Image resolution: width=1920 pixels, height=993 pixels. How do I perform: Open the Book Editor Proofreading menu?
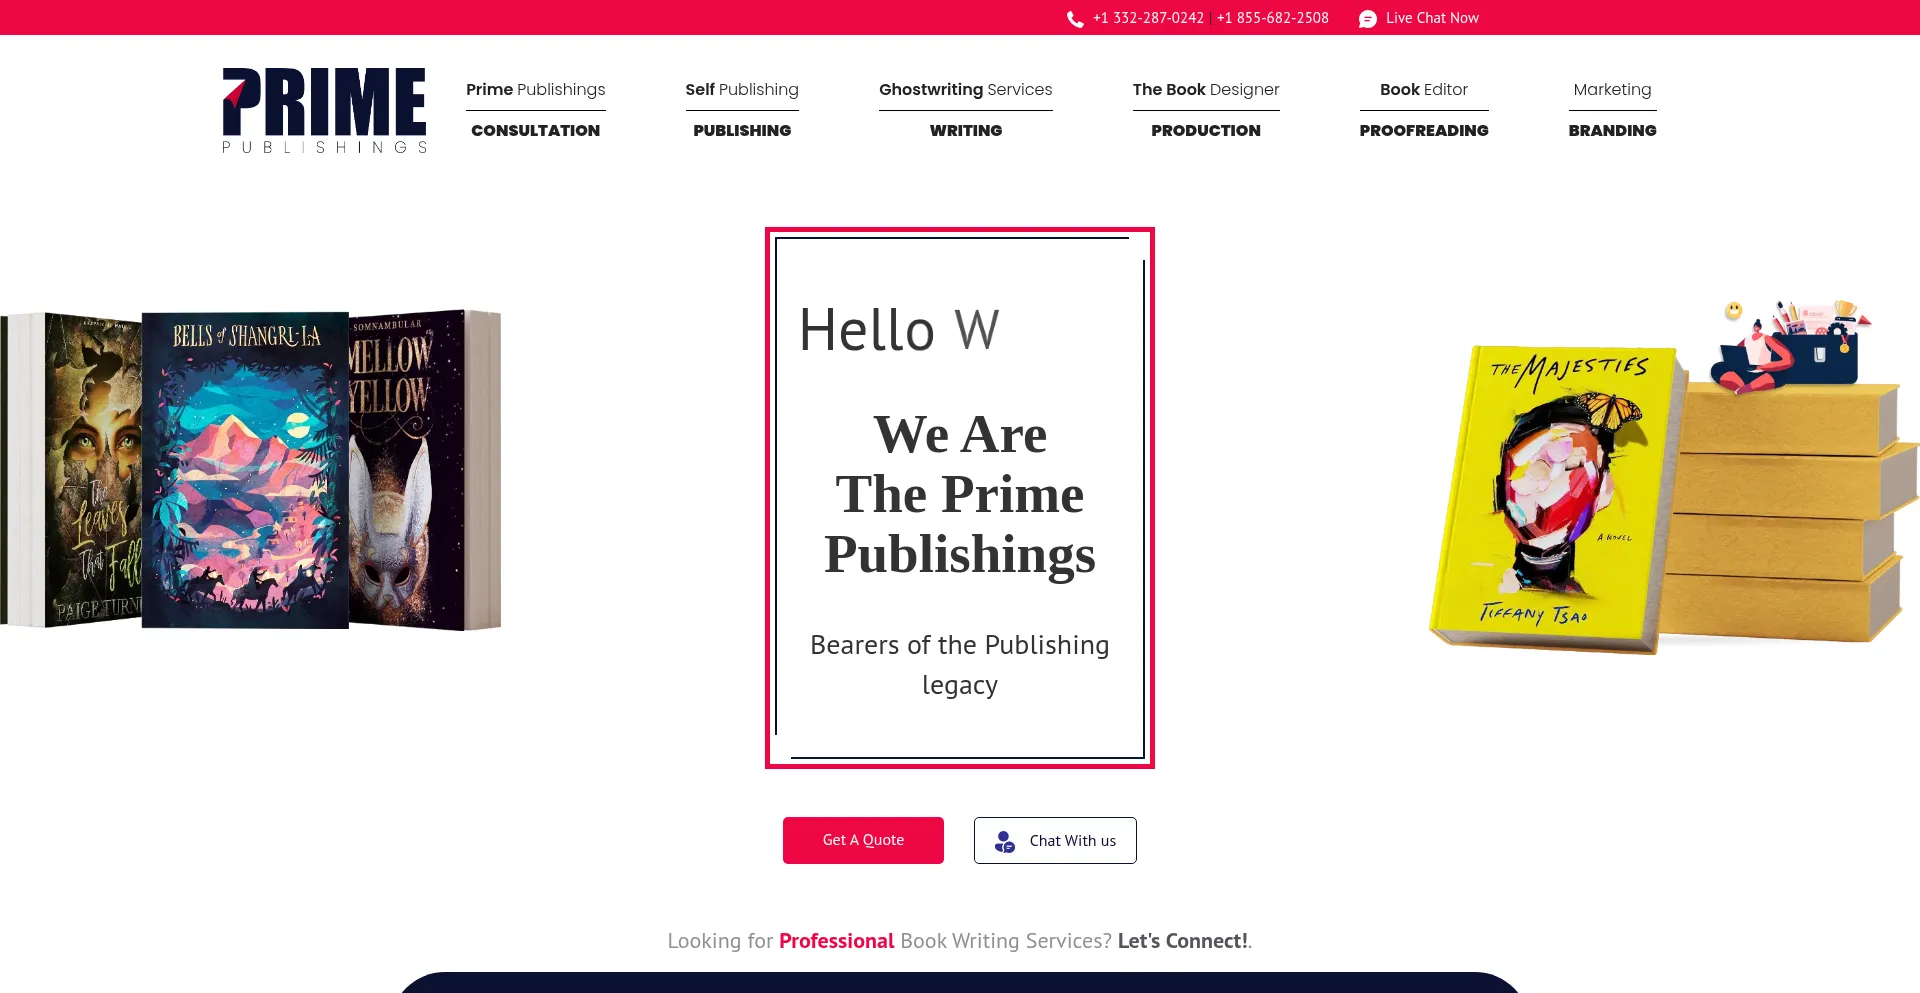click(1423, 109)
